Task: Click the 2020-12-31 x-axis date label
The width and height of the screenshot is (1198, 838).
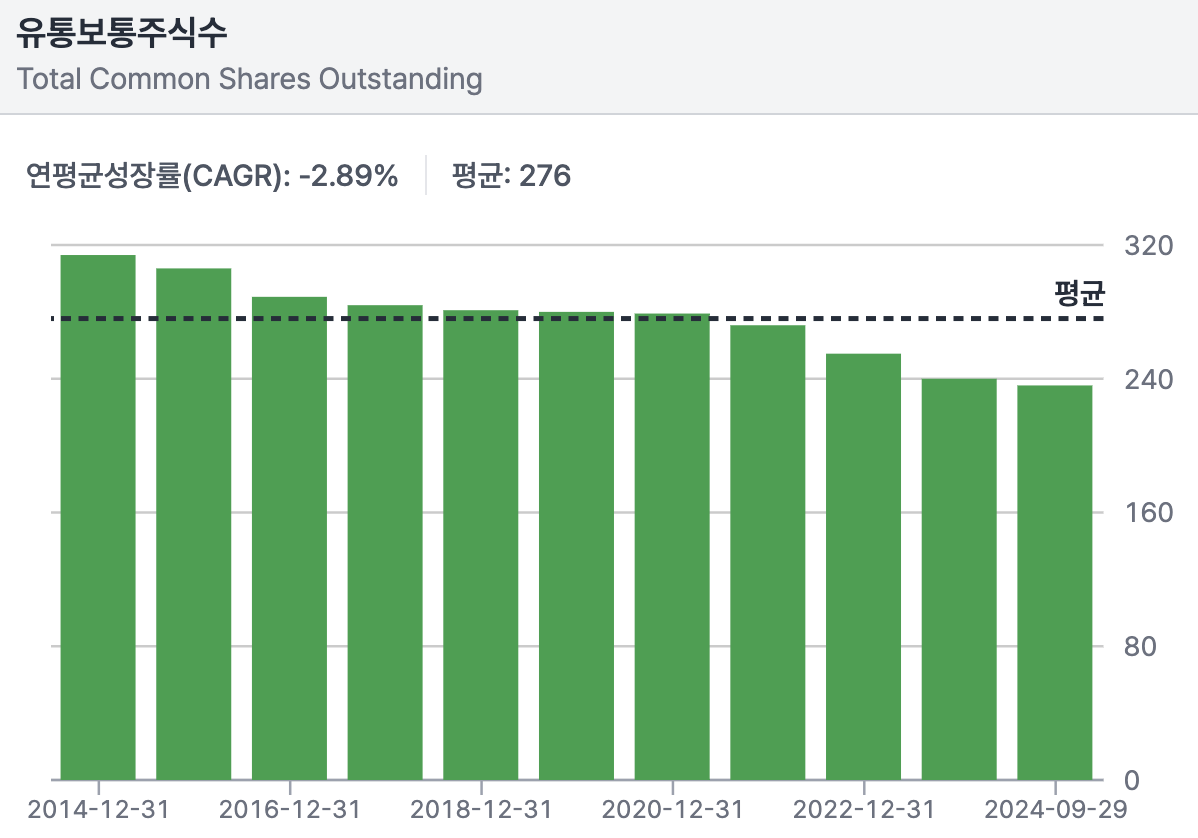Action: click(672, 809)
